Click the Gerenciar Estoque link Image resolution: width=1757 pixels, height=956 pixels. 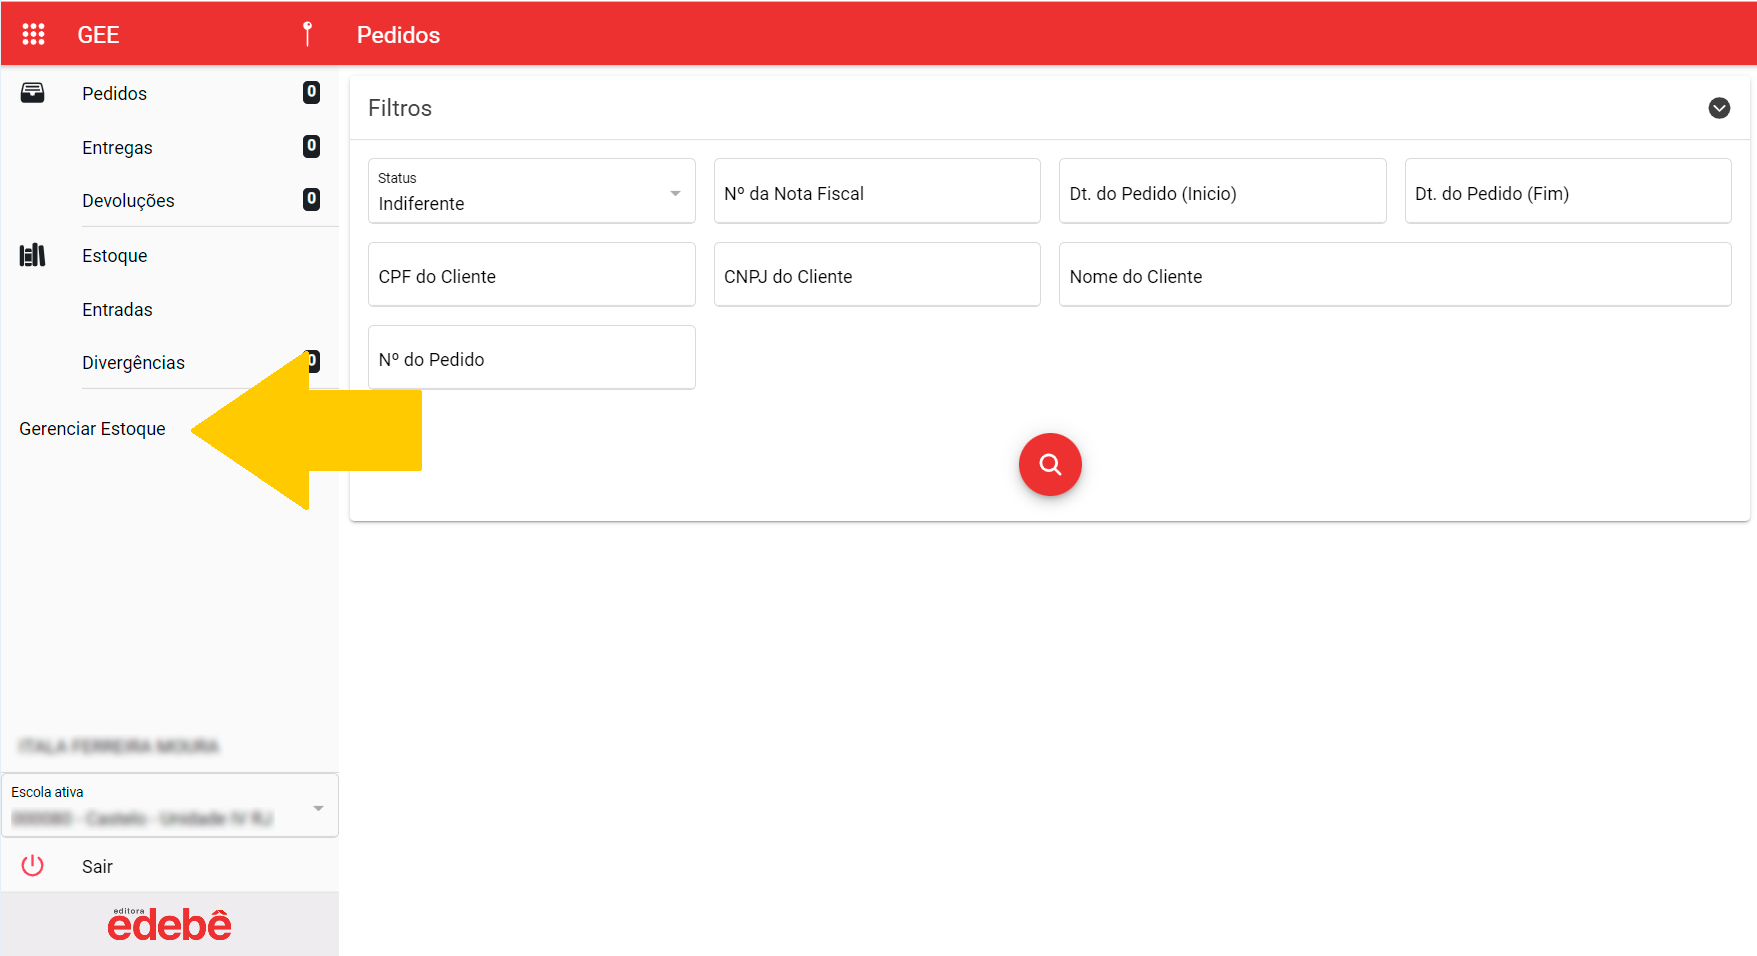tap(92, 428)
